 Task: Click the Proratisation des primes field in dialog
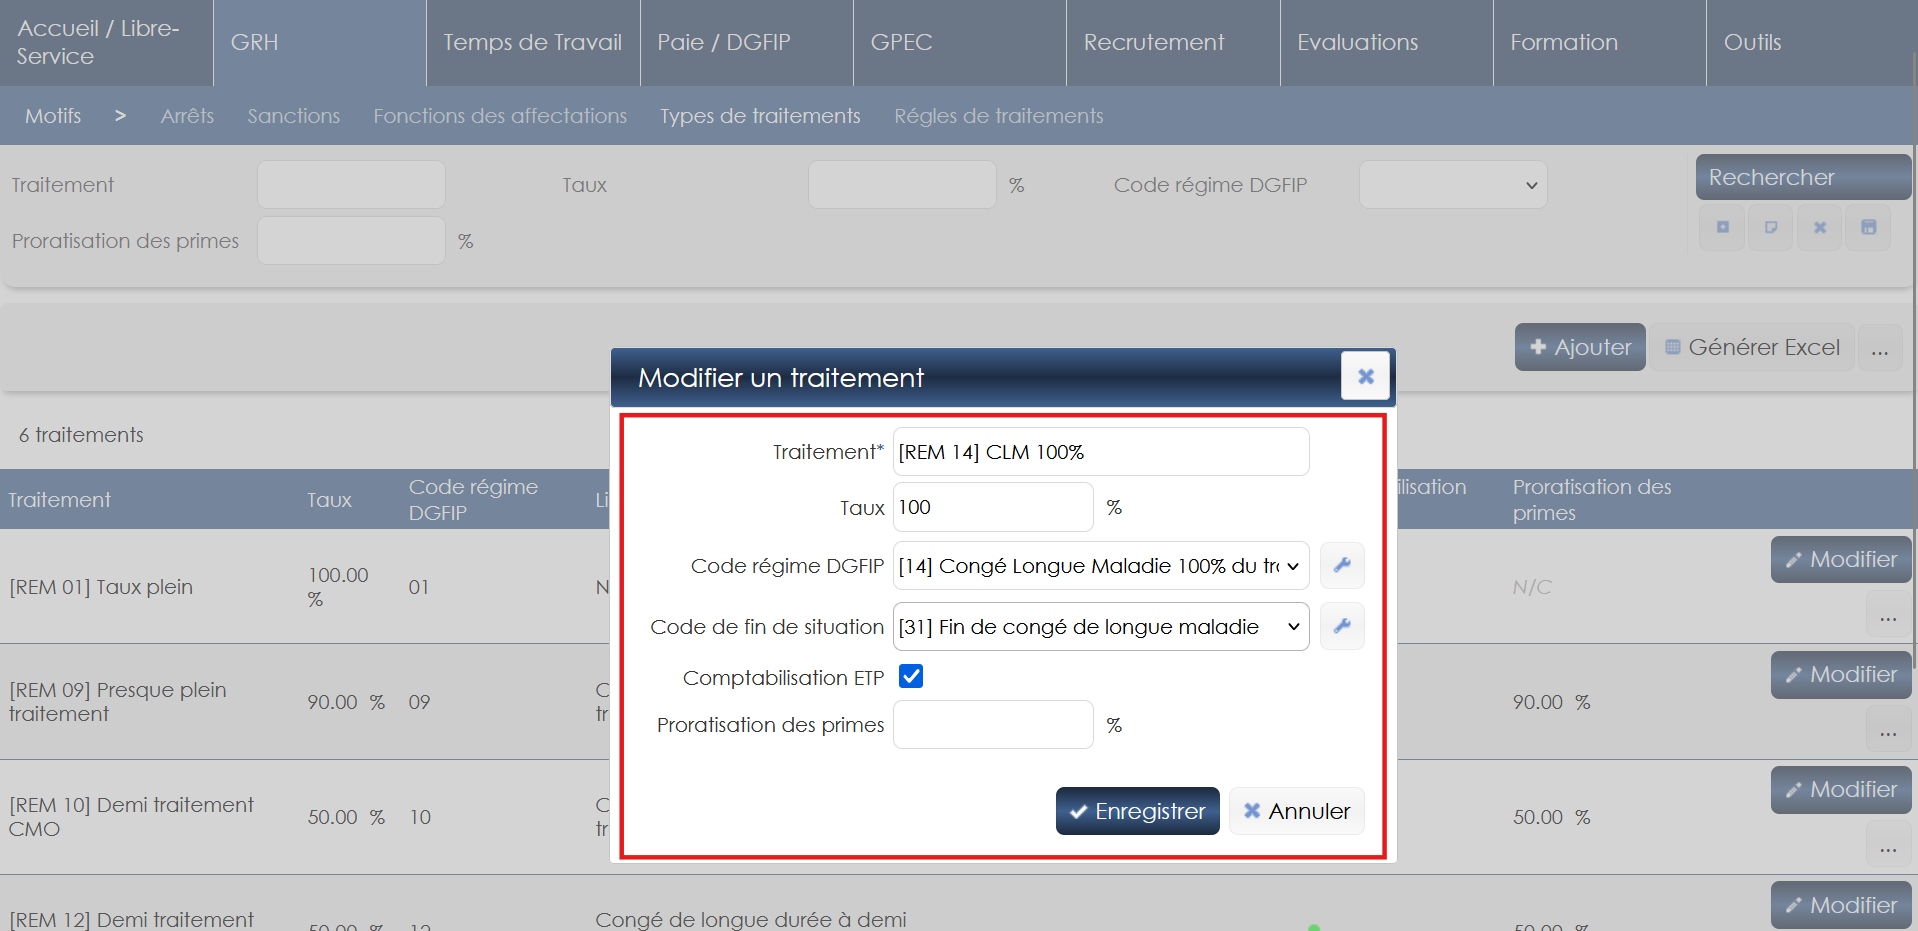tap(992, 725)
